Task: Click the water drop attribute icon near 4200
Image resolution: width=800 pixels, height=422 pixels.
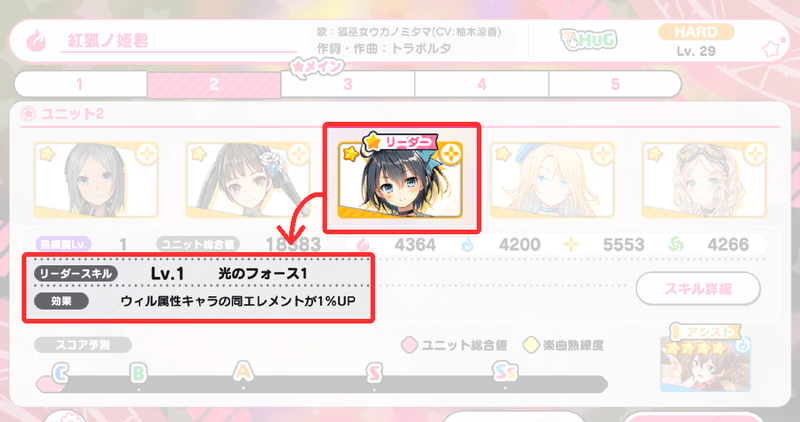Action: (x=467, y=245)
